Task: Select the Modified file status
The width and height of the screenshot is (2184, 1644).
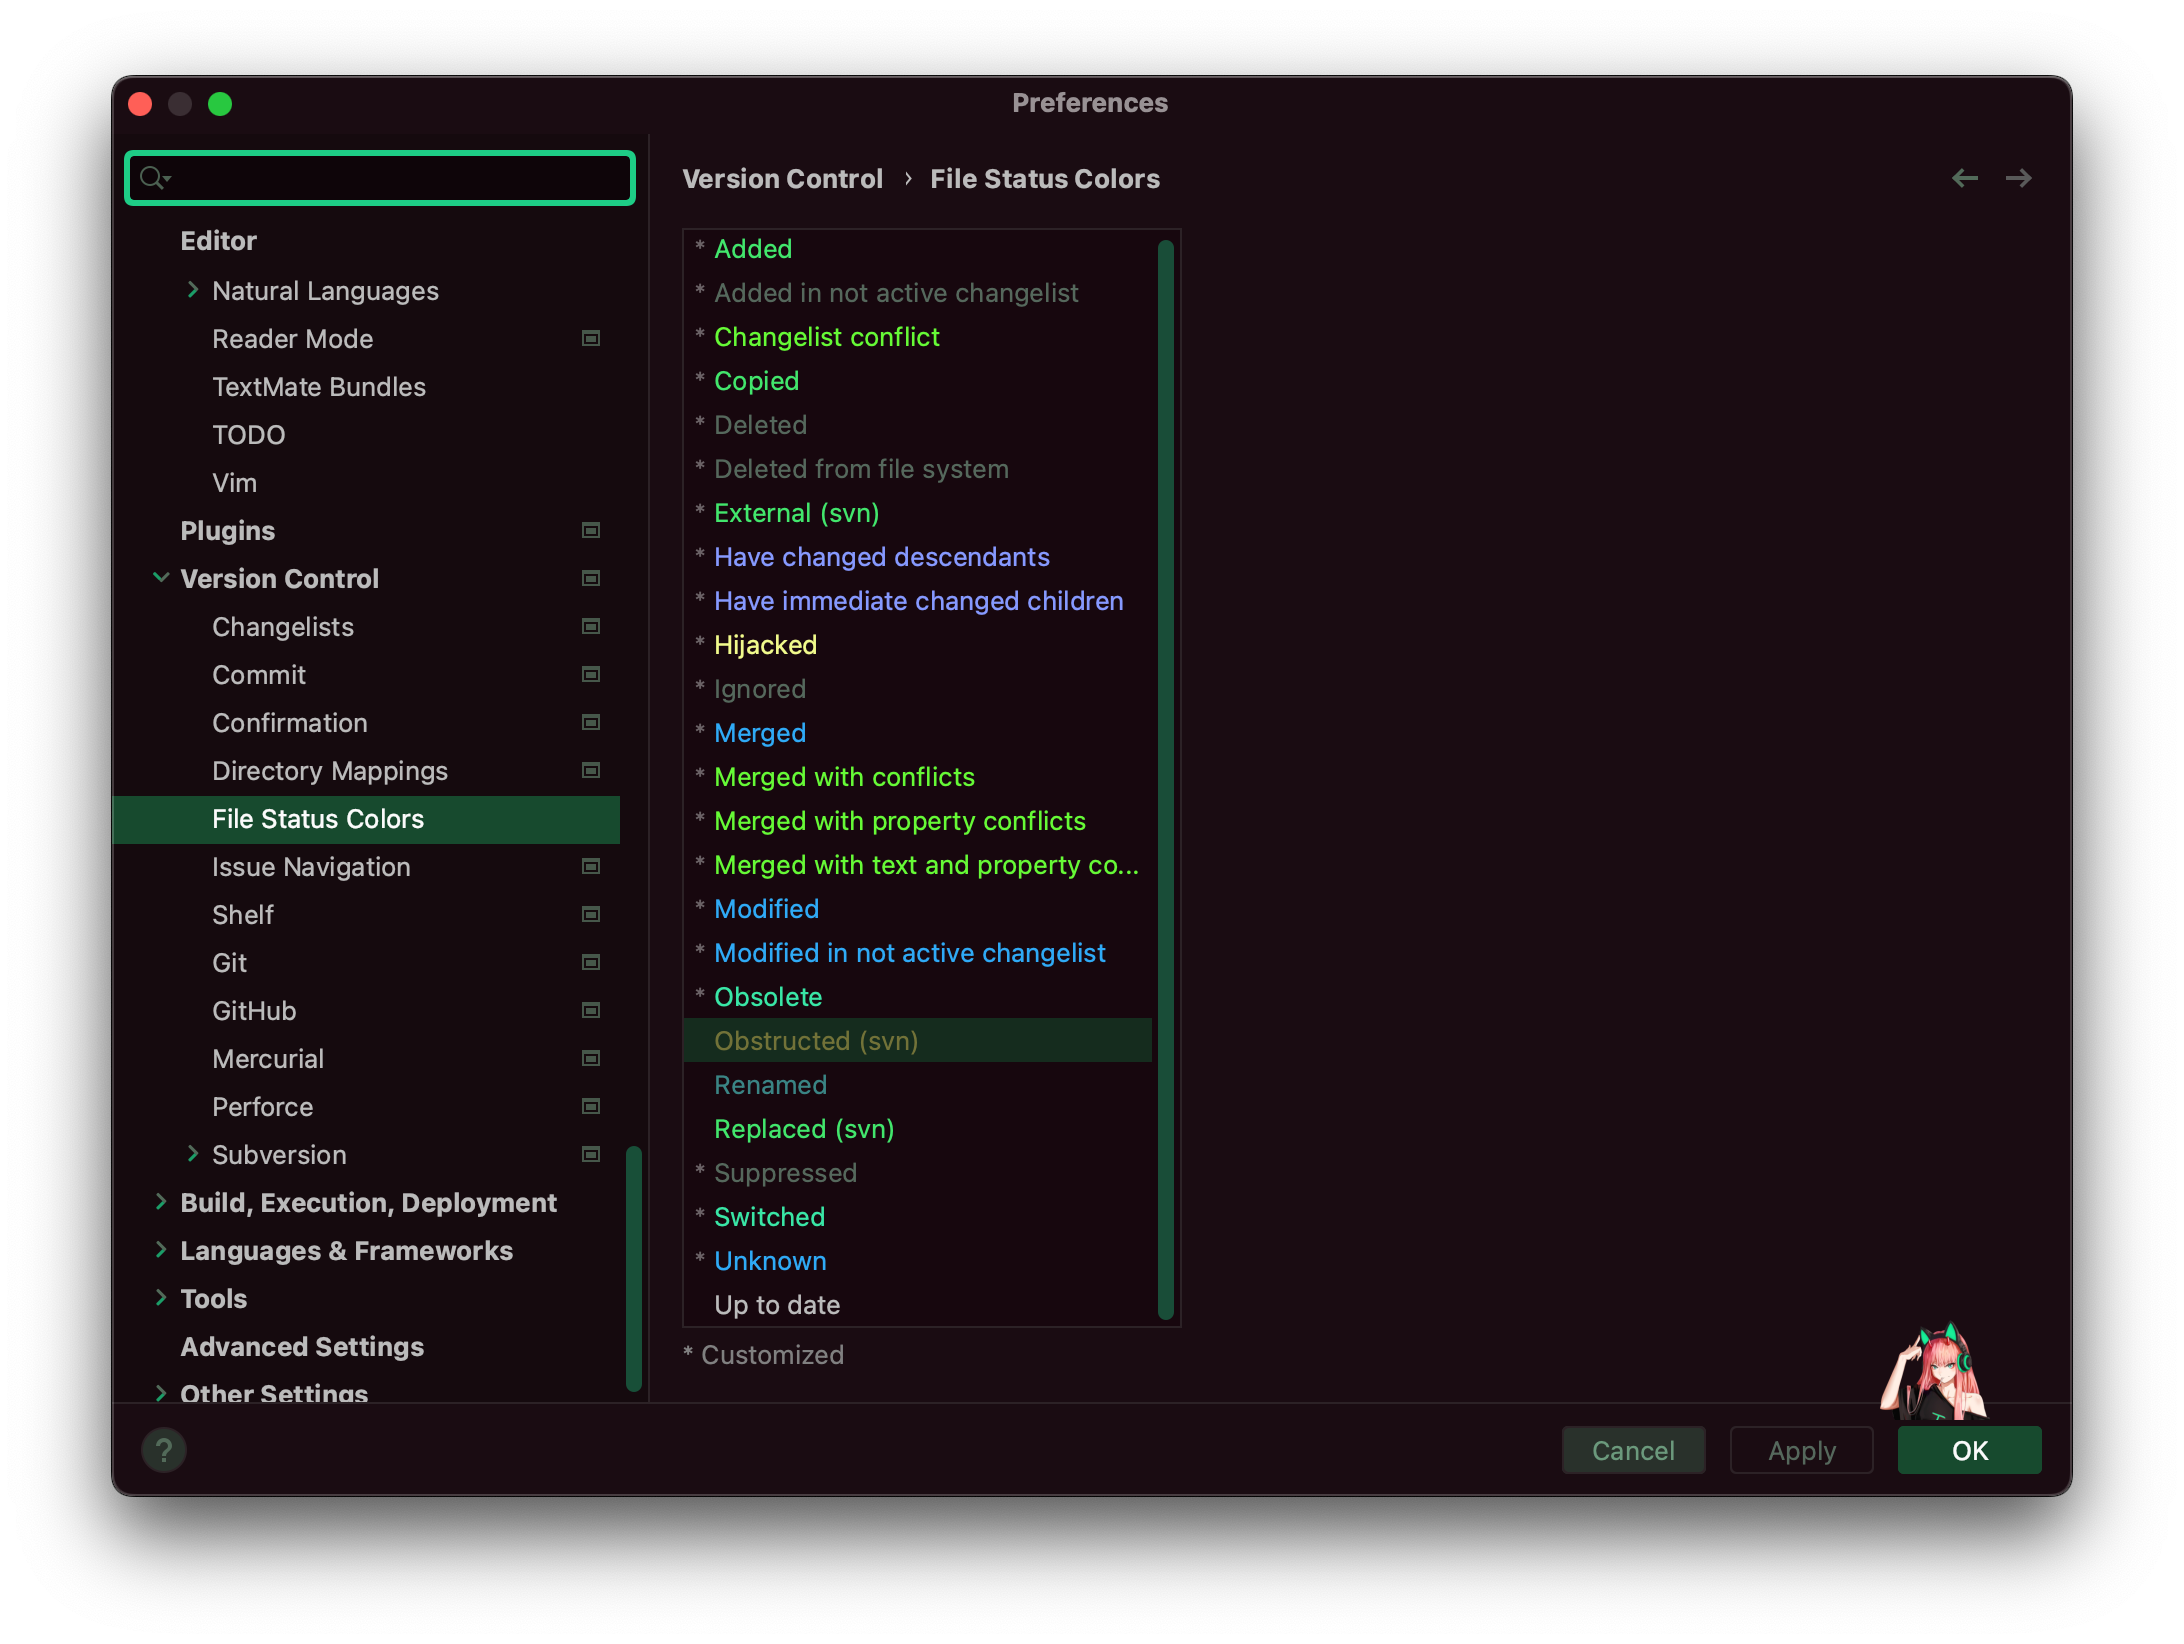Action: (x=766, y=908)
